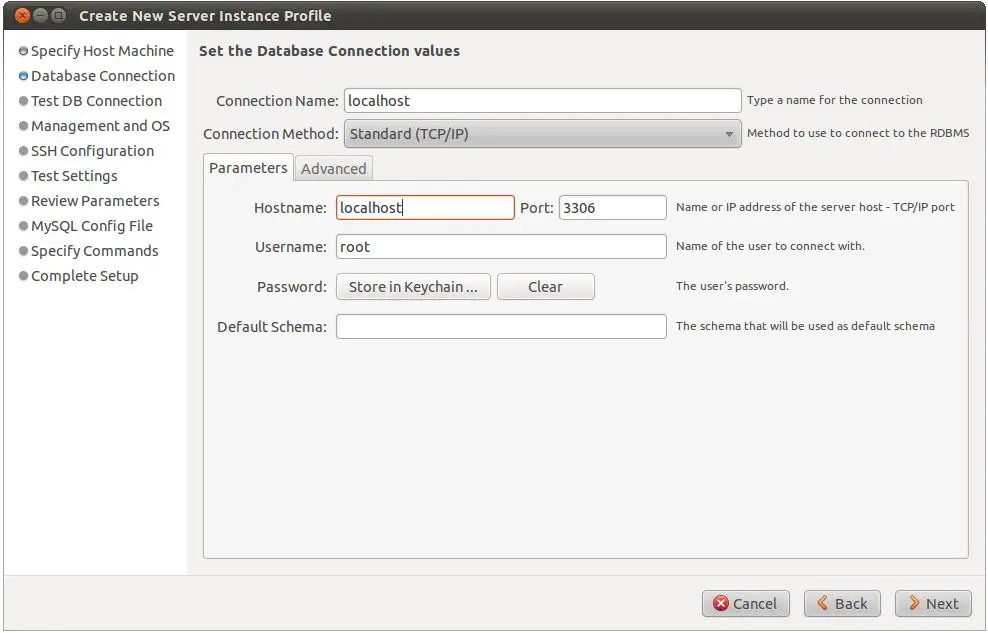
Task: Open the Connection Method dropdown
Action: point(542,134)
